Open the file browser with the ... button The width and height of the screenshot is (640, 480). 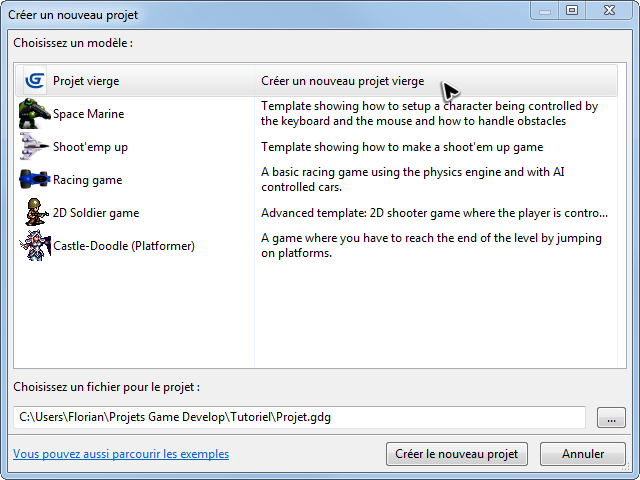point(611,418)
